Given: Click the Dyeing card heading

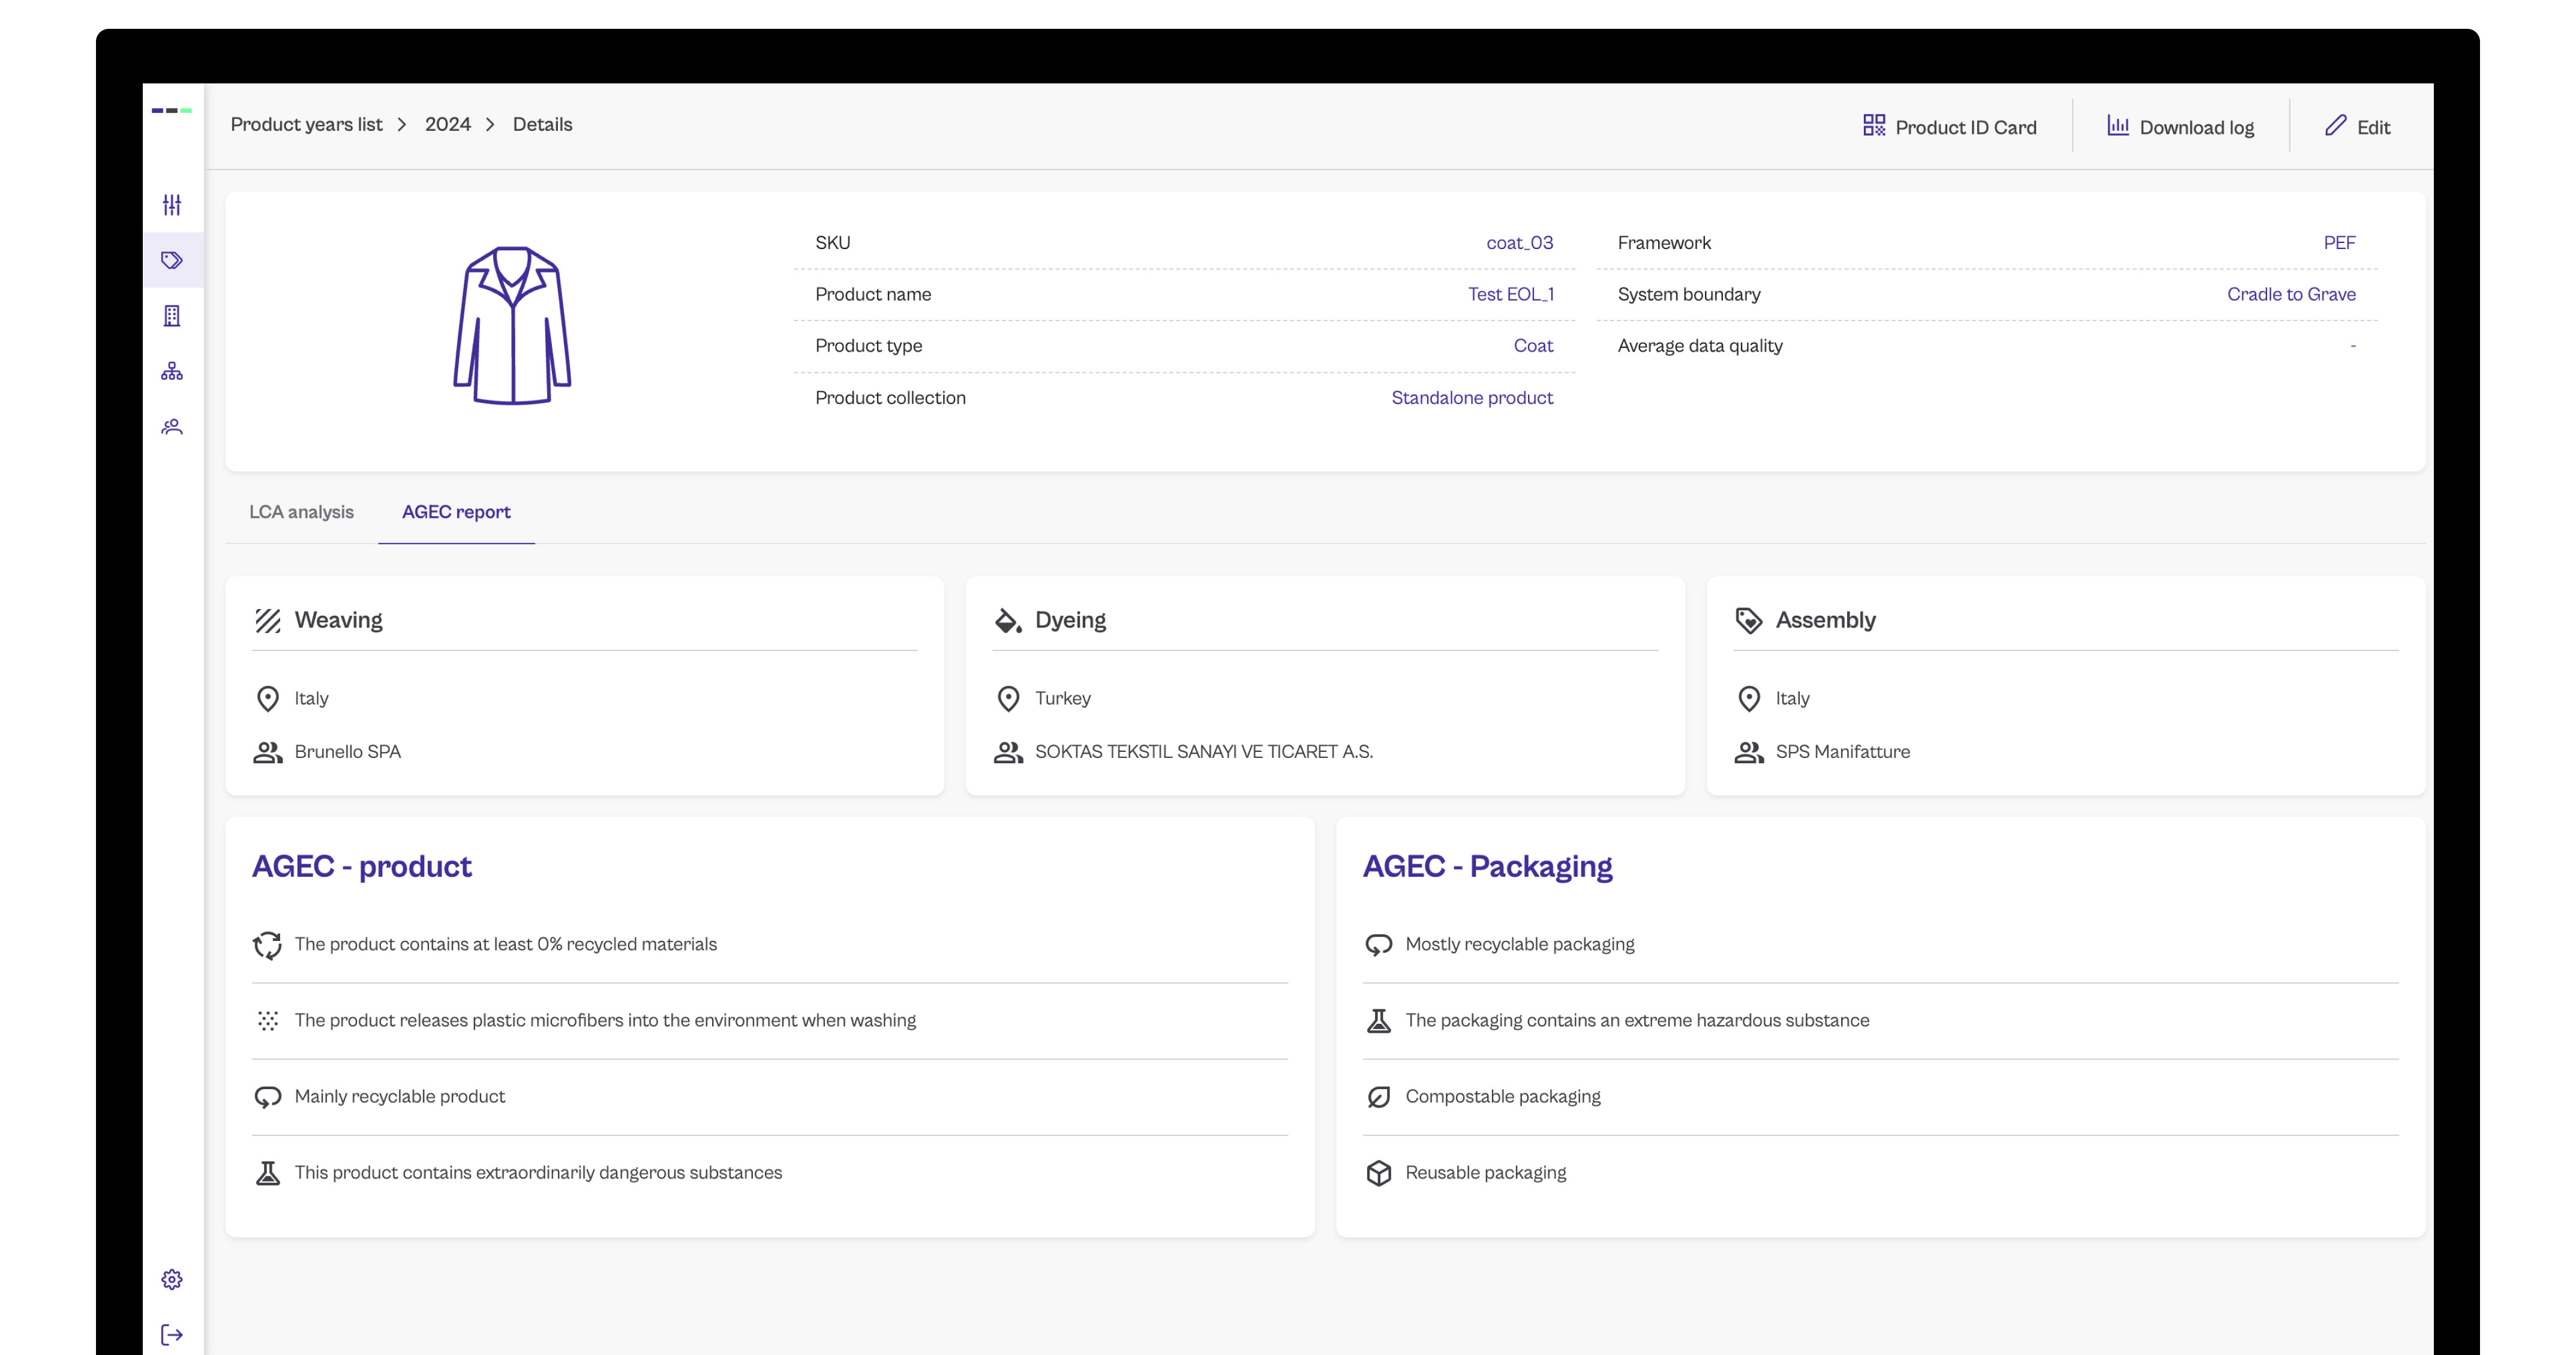Looking at the screenshot, I should 1070,620.
